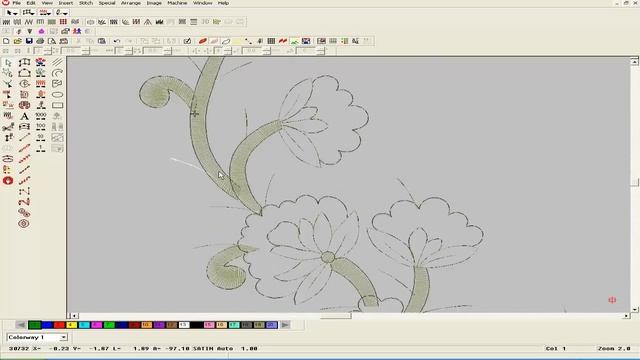This screenshot has height=360, width=640.
Task: Click the double red wave icon in toolbar
Action: pyautogui.click(x=282, y=41)
